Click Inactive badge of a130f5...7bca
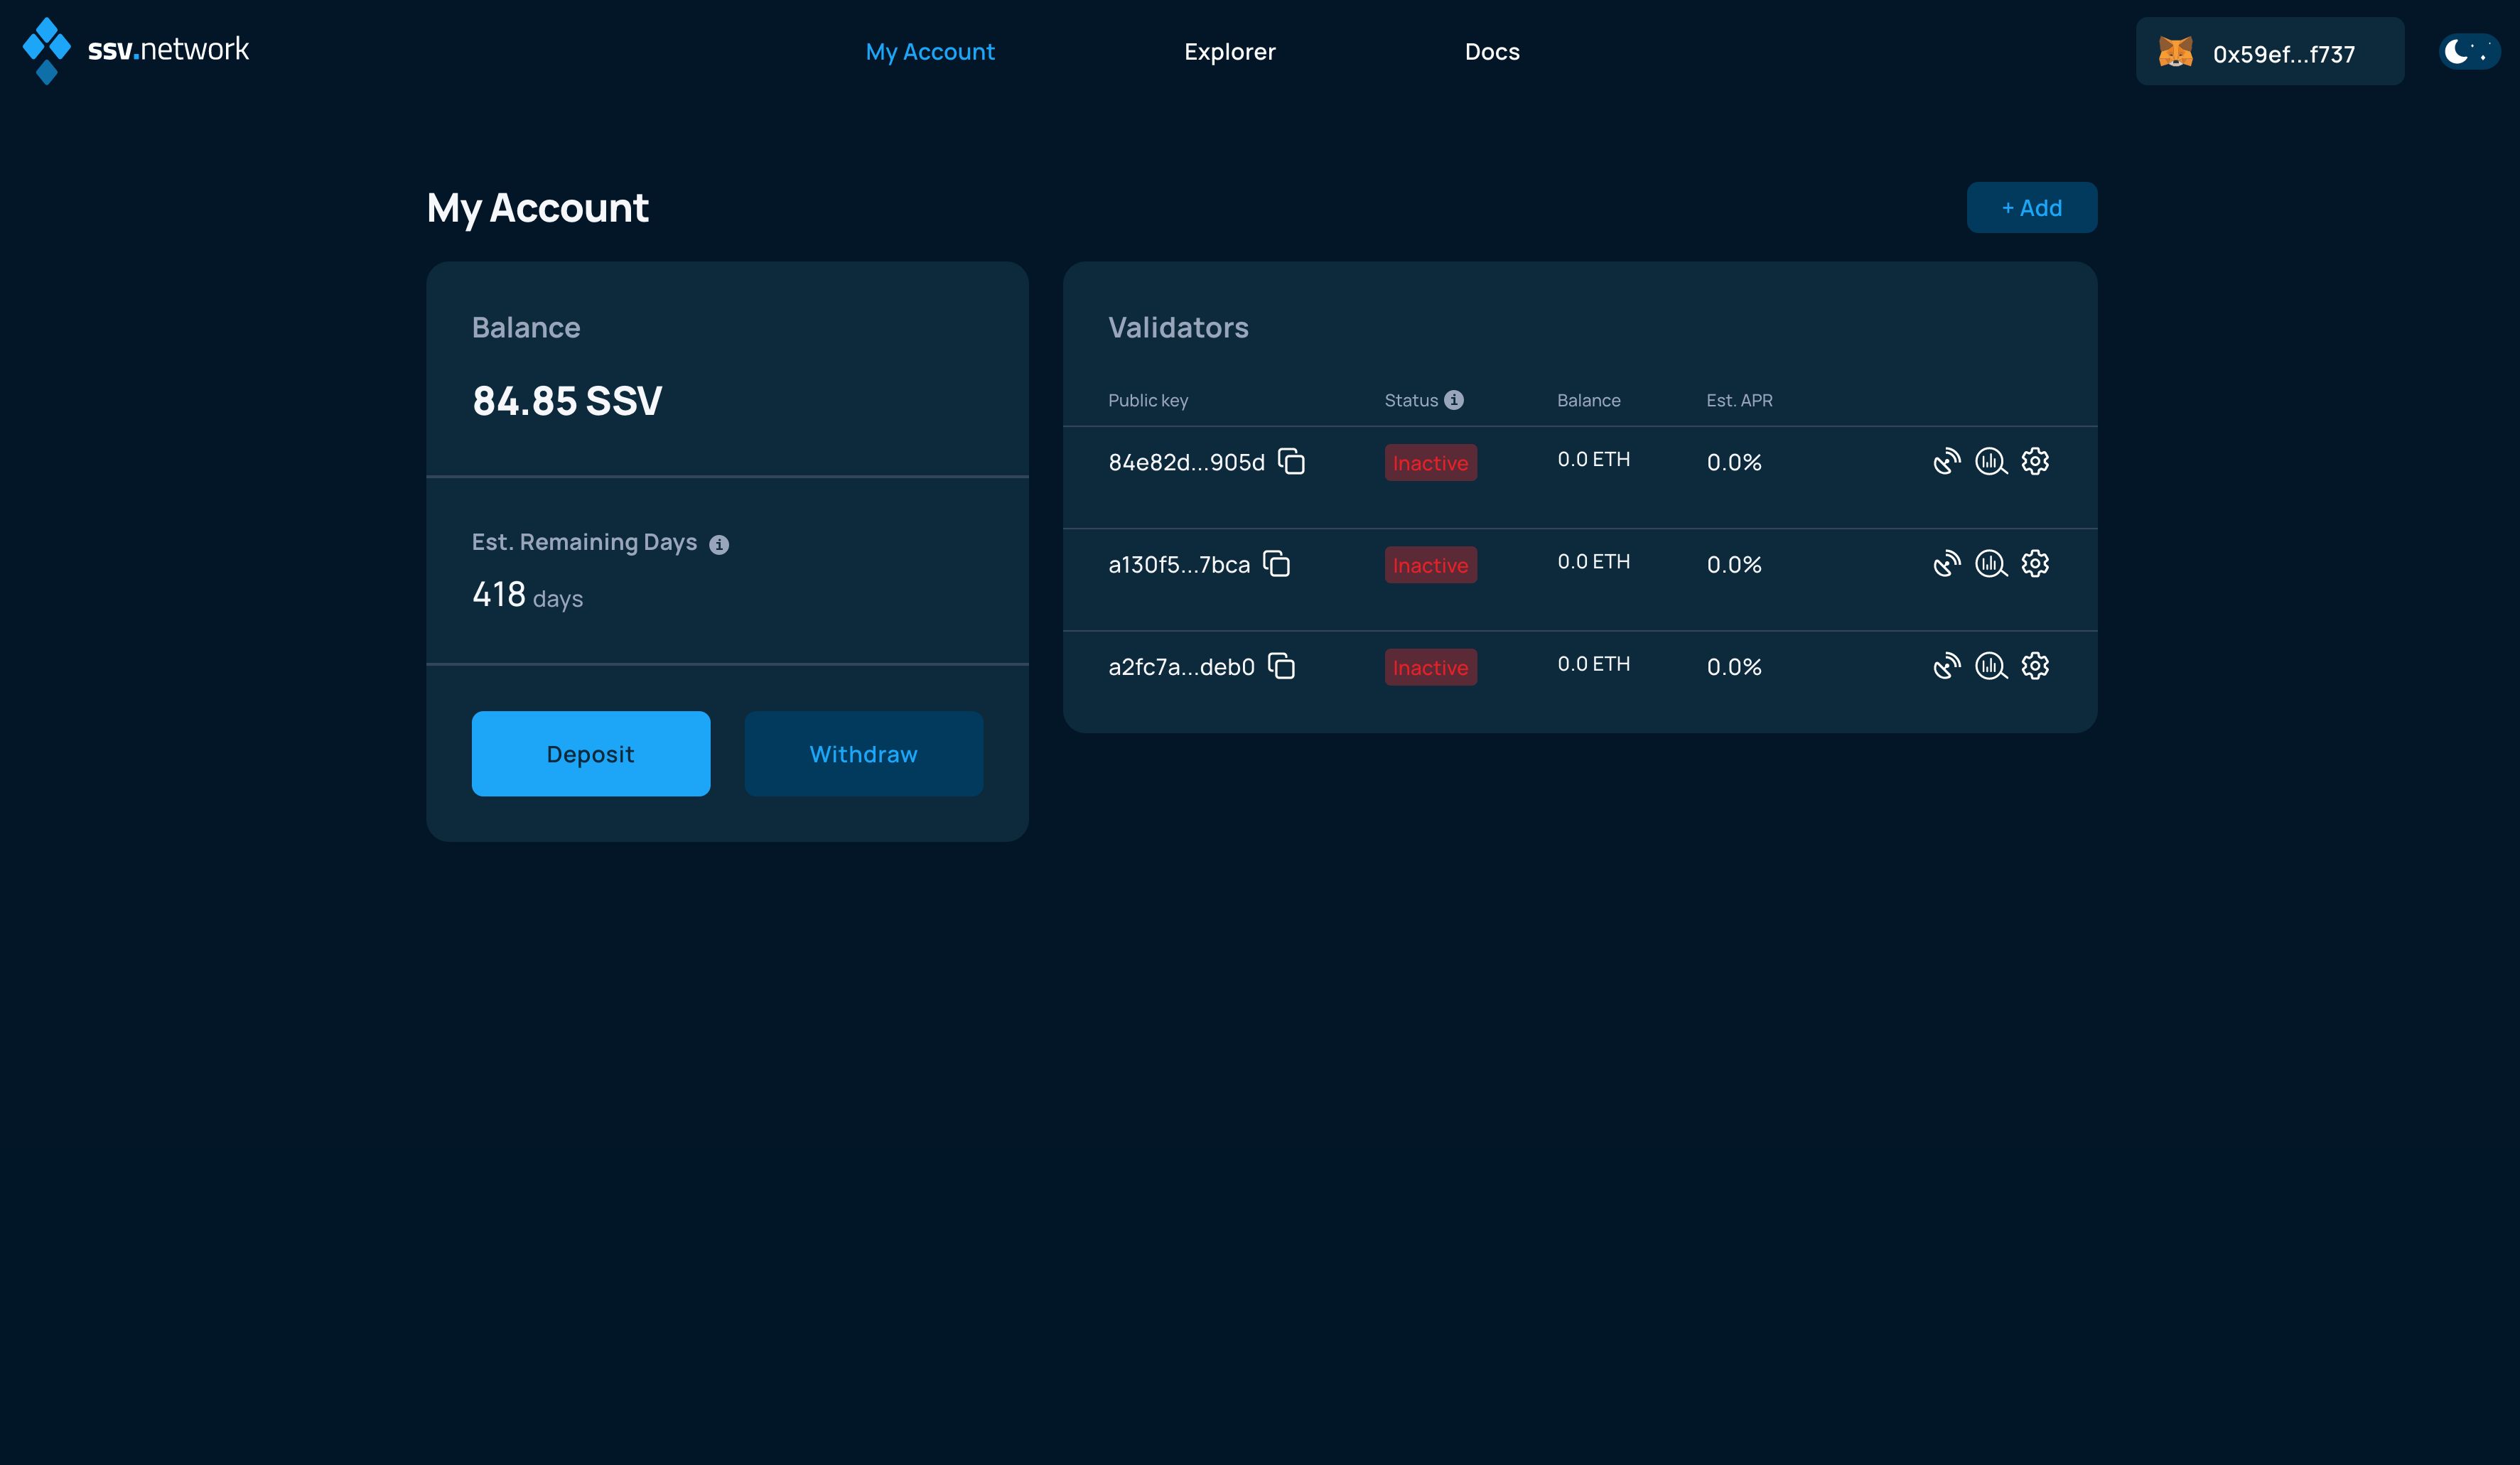The width and height of the screenshot is (2520, 1465). click(x=1431, y=565)
